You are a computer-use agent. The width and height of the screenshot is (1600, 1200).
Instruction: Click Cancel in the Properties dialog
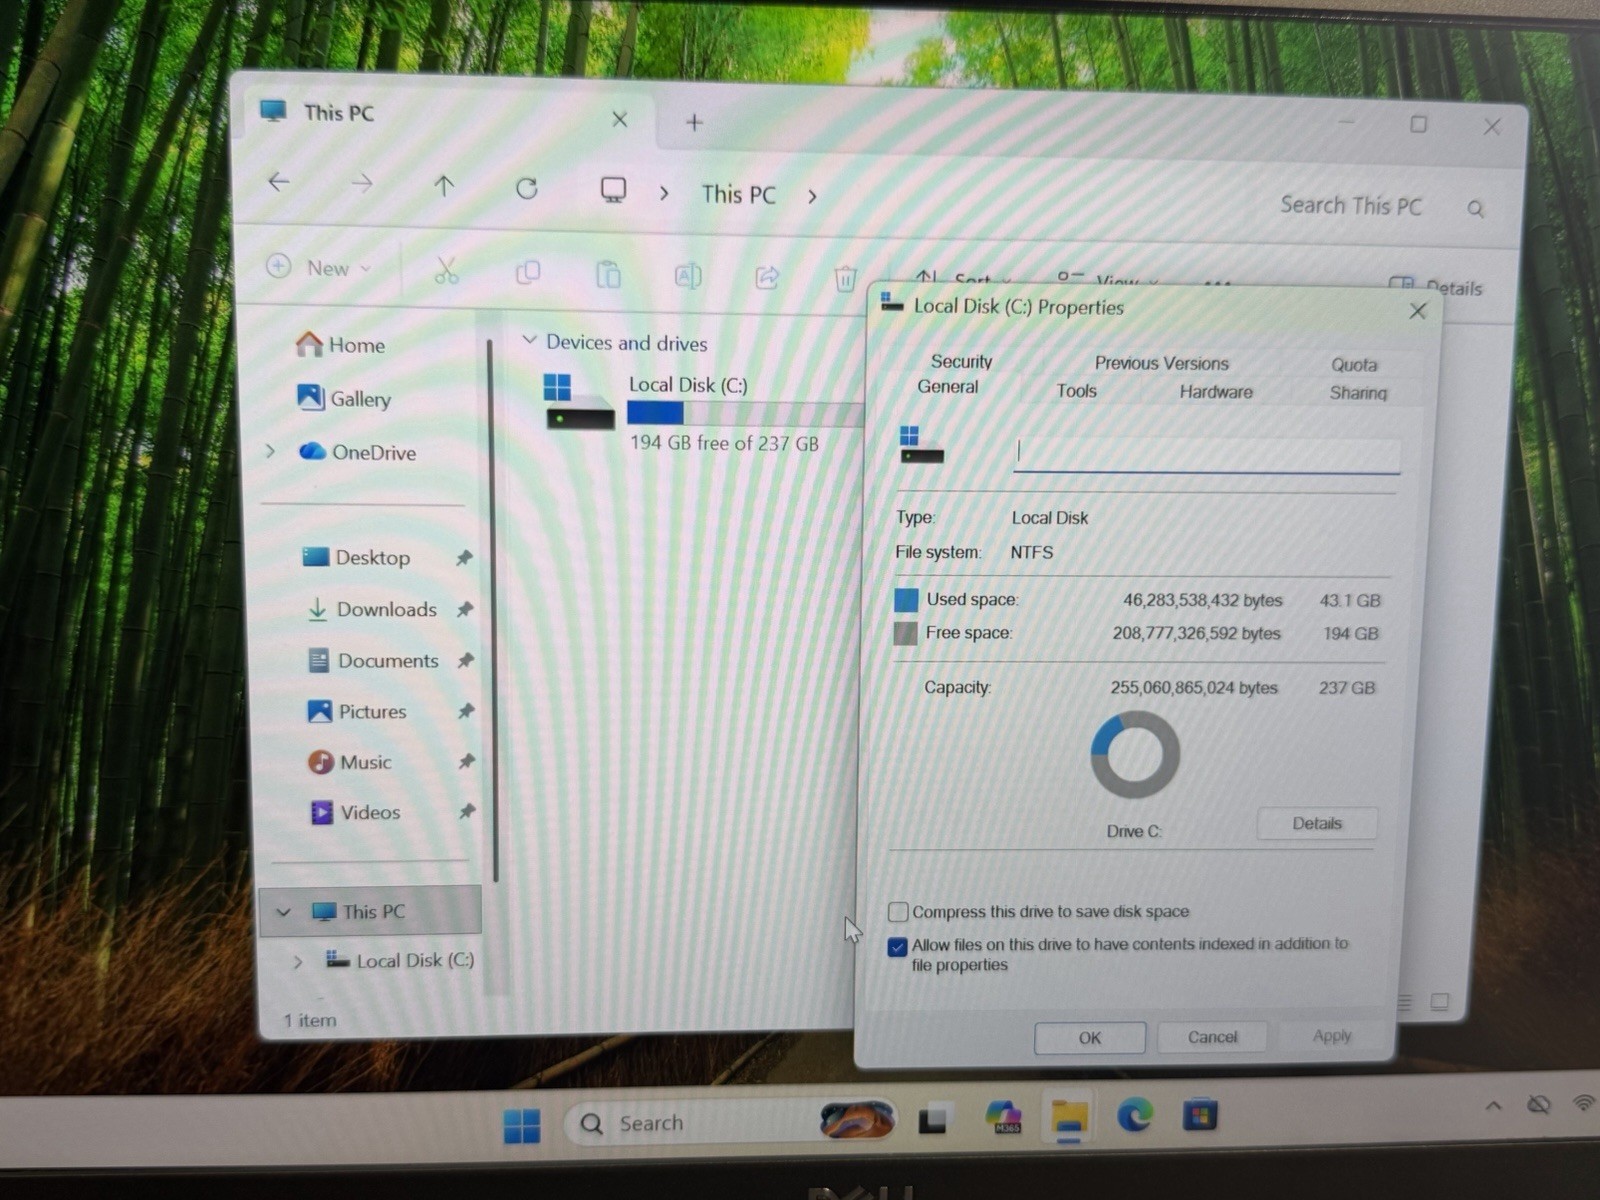(x=1212, y=1037)
